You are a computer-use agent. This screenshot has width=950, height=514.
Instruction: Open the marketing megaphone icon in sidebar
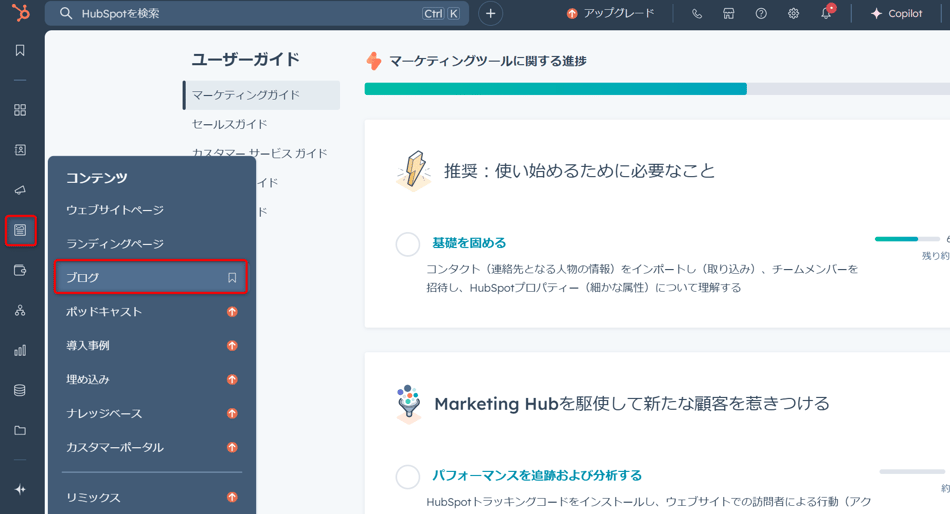pyautogui.click(x=20, y=190)
